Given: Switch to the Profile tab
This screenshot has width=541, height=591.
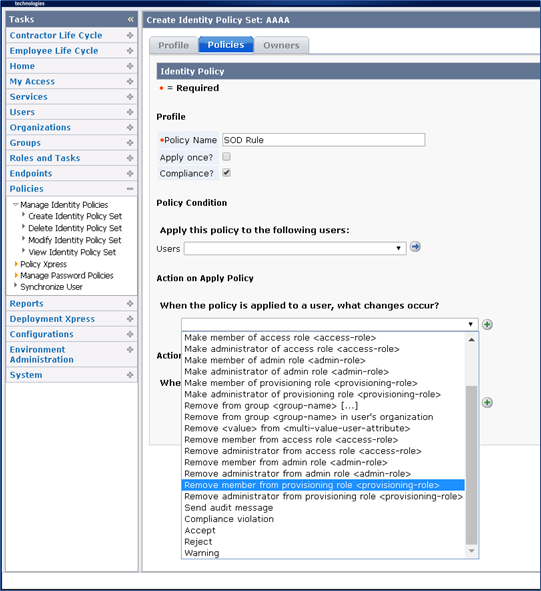Looking at the screenshot, I should point(173,45).
